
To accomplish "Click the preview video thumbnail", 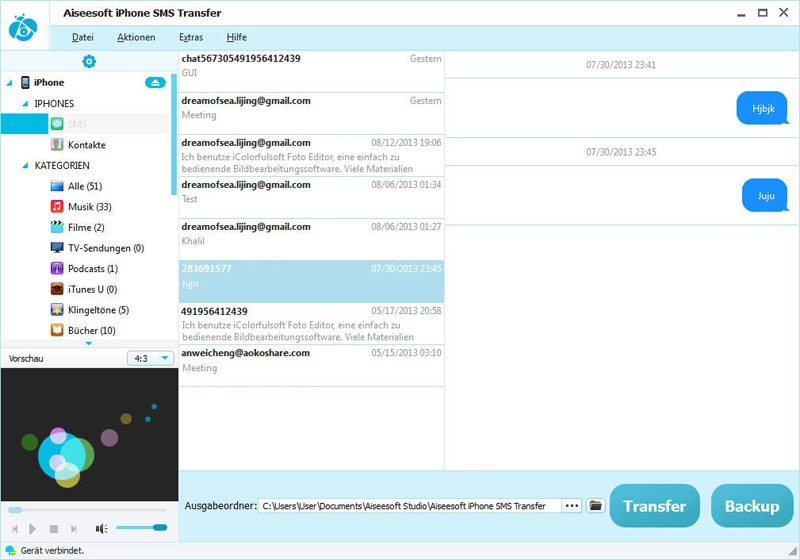I will pyautogui.click(x=89, y=435).
